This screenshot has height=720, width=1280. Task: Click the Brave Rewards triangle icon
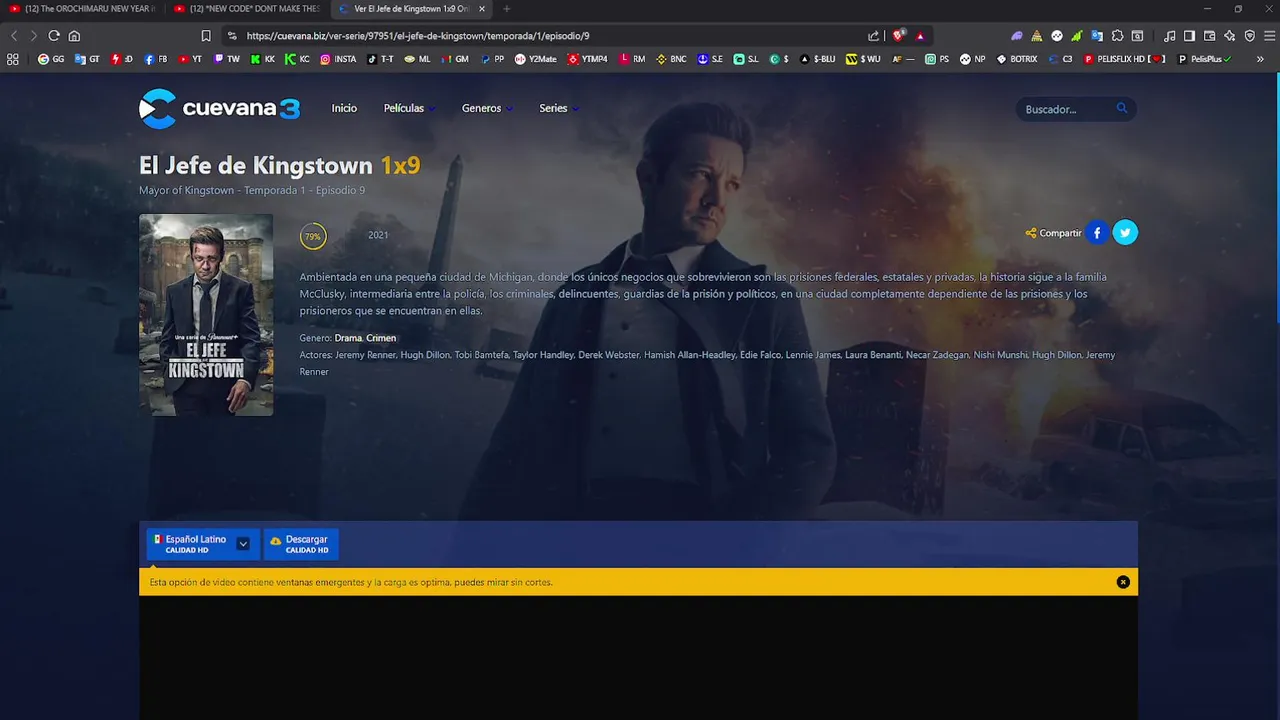tap(920, 35)
